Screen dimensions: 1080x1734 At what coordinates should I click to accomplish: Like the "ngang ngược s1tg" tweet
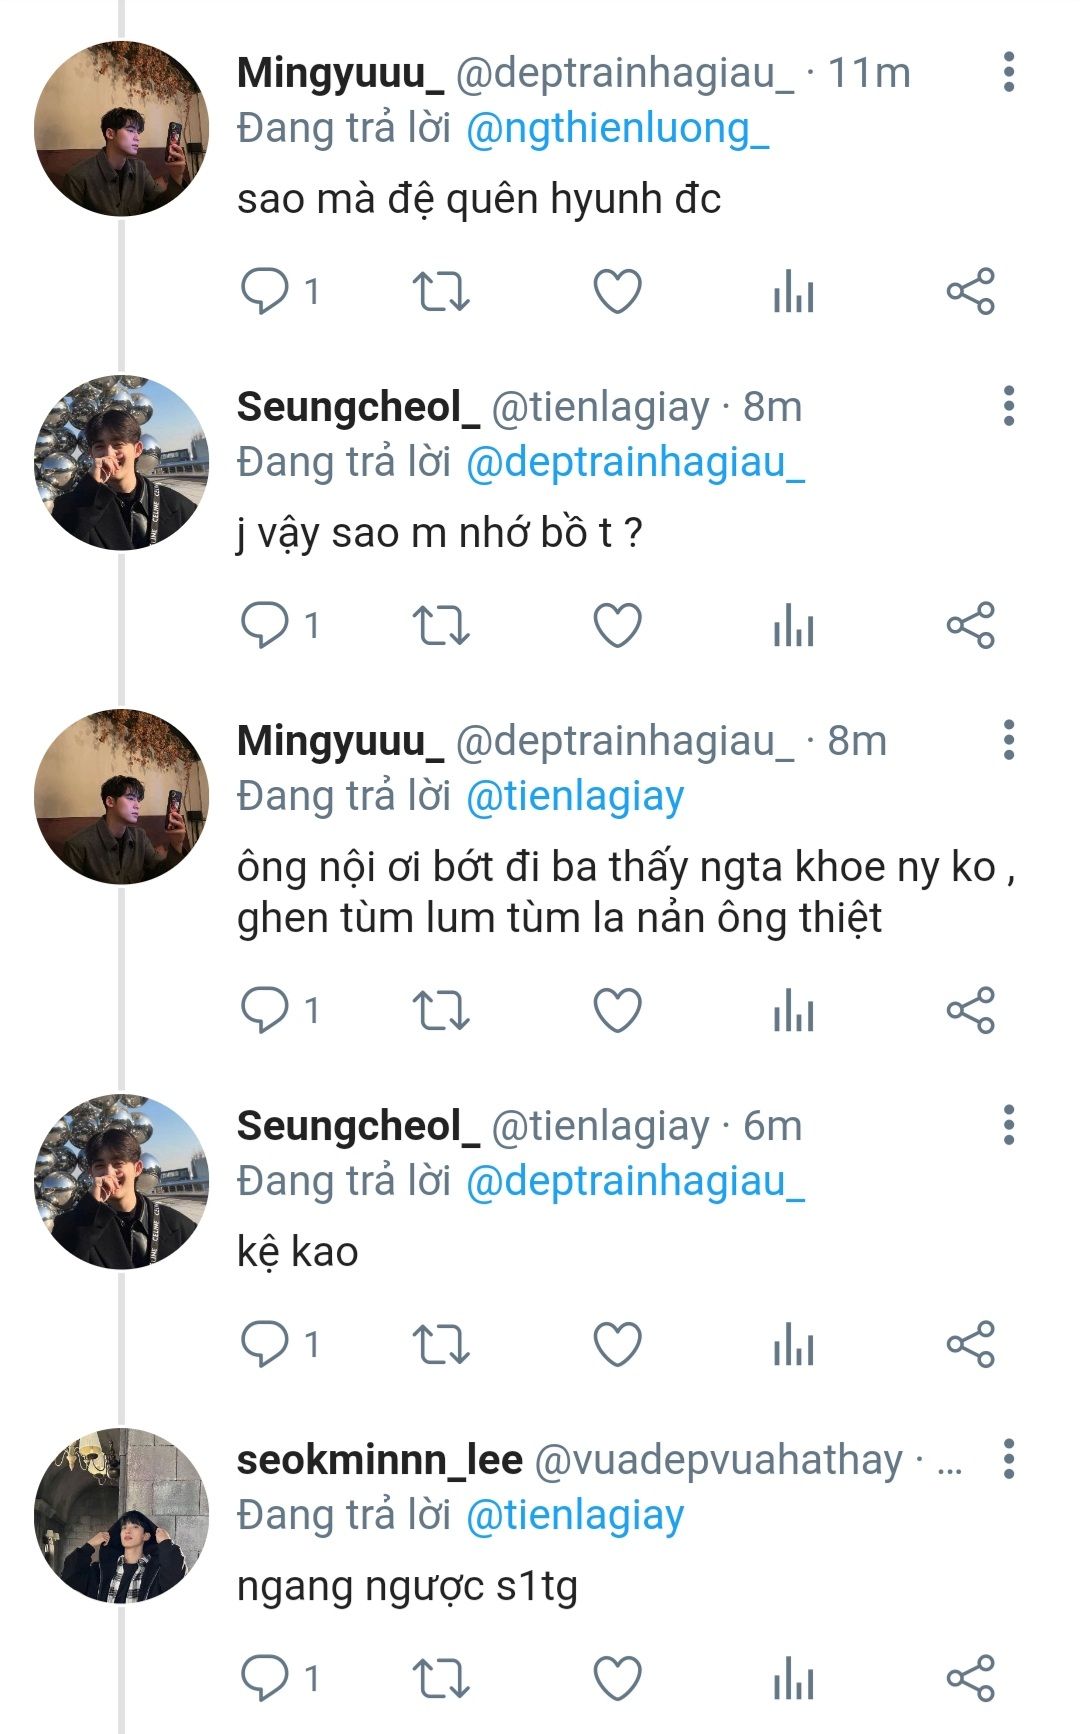[x=617, y=1678]
